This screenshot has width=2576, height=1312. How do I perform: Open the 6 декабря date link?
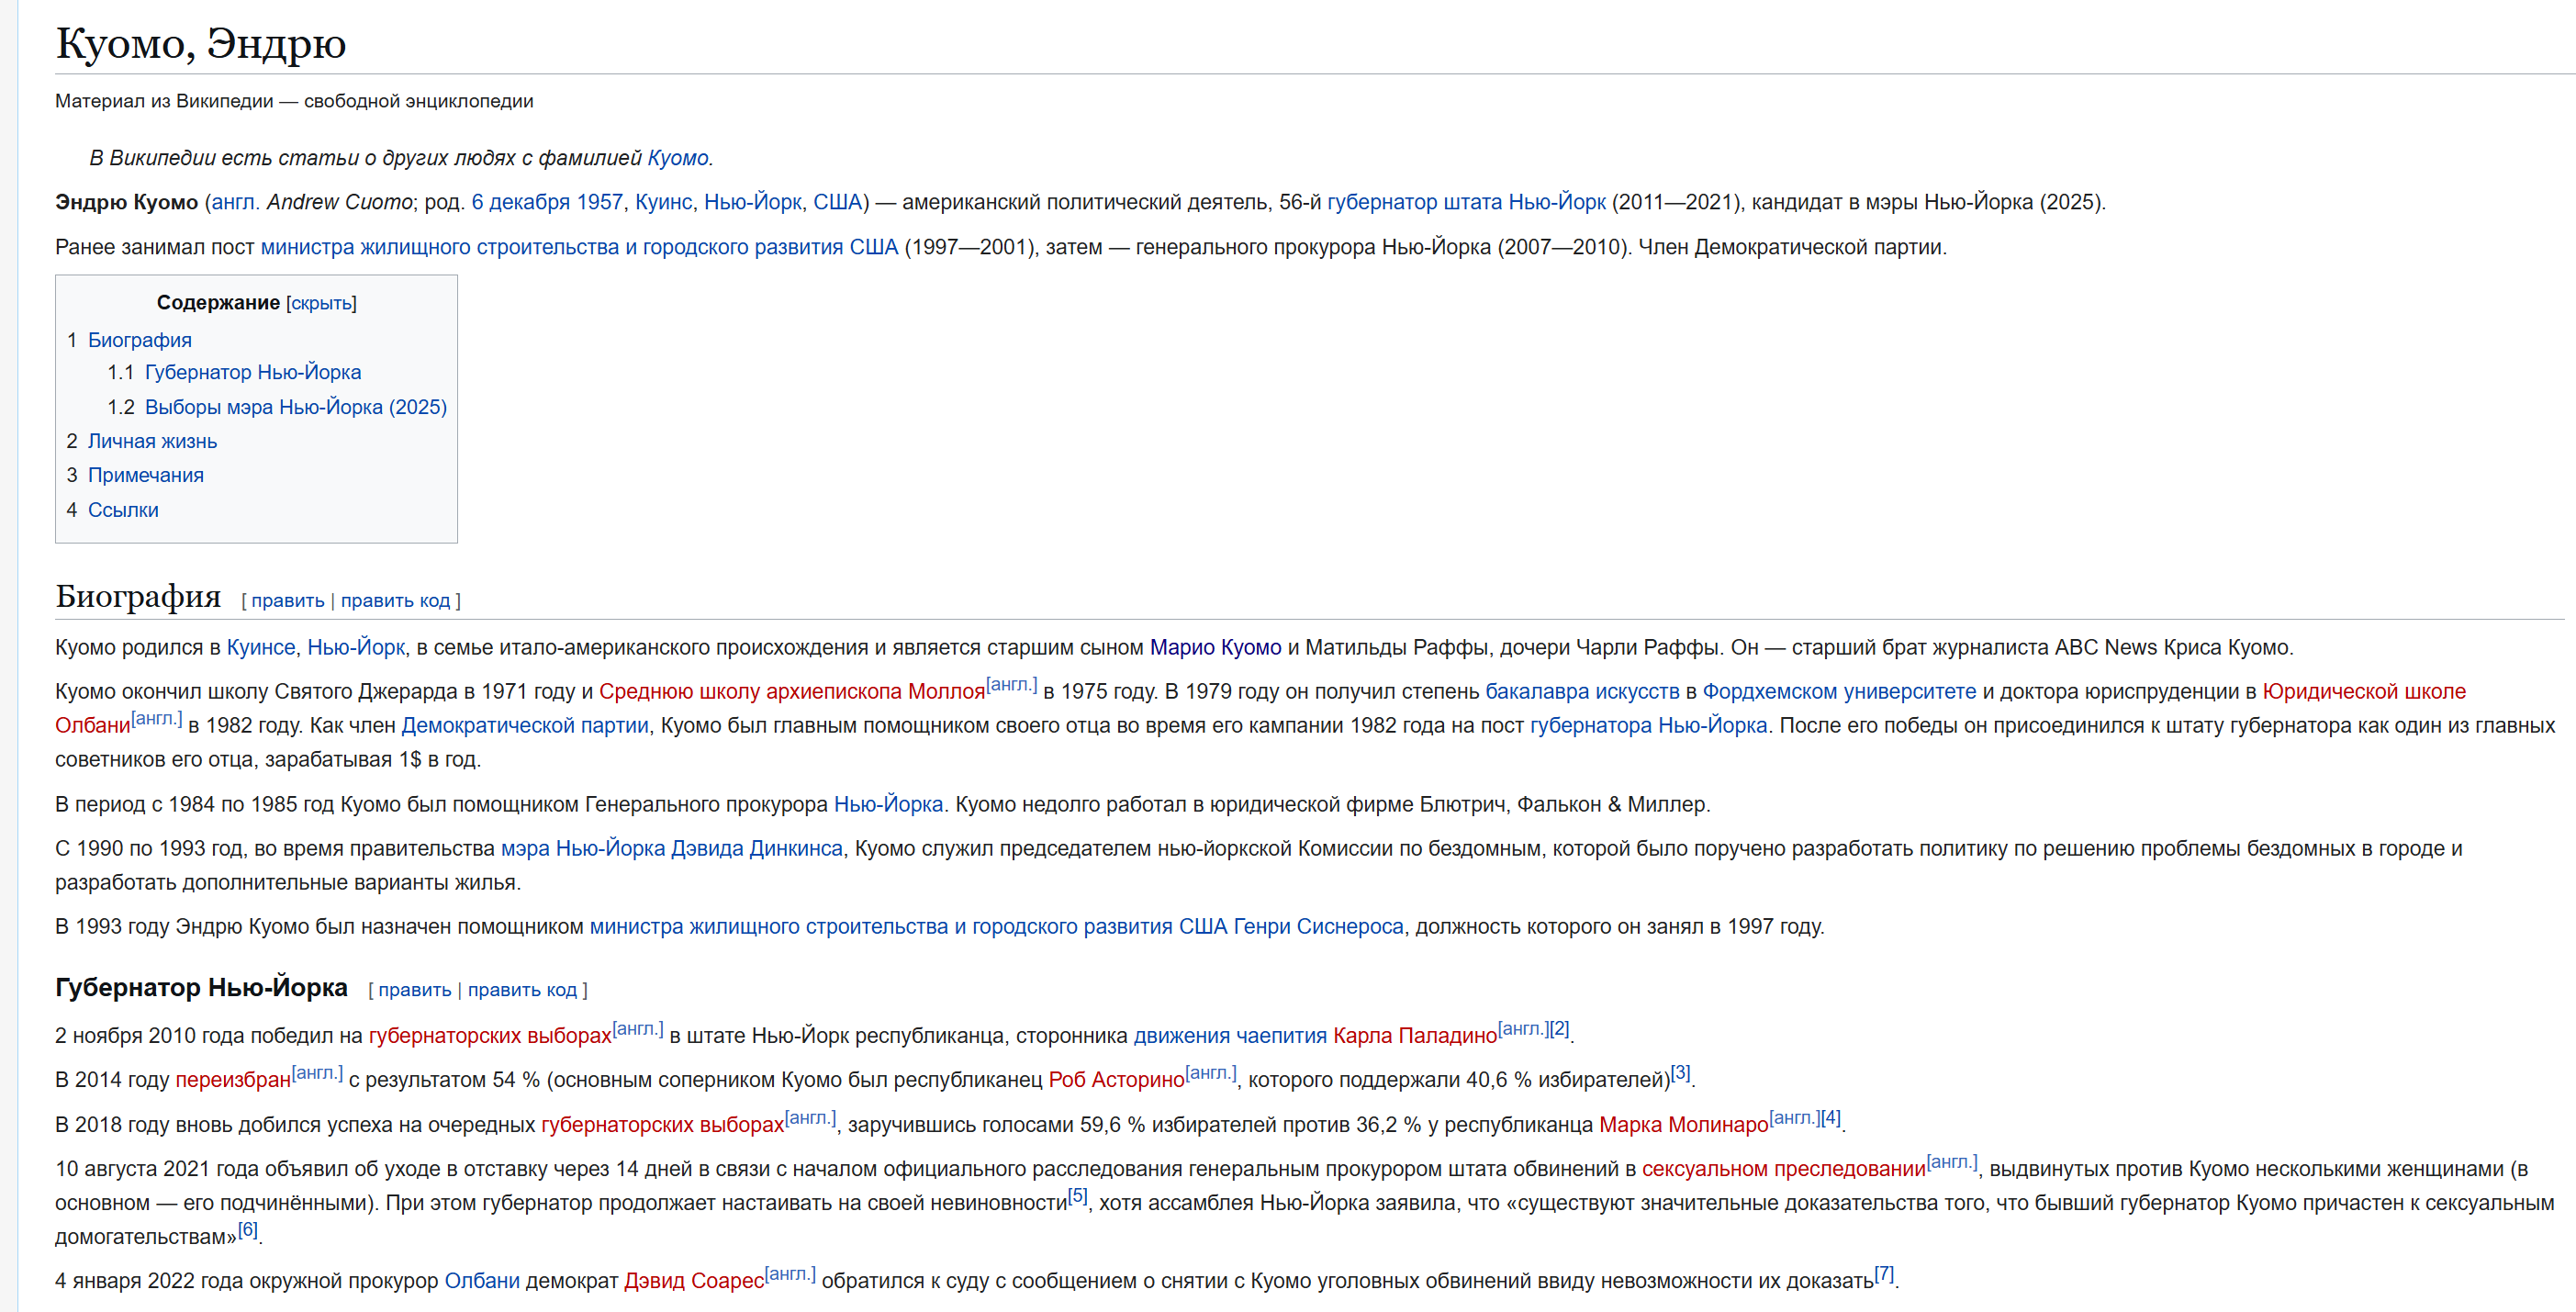[521, 202]
